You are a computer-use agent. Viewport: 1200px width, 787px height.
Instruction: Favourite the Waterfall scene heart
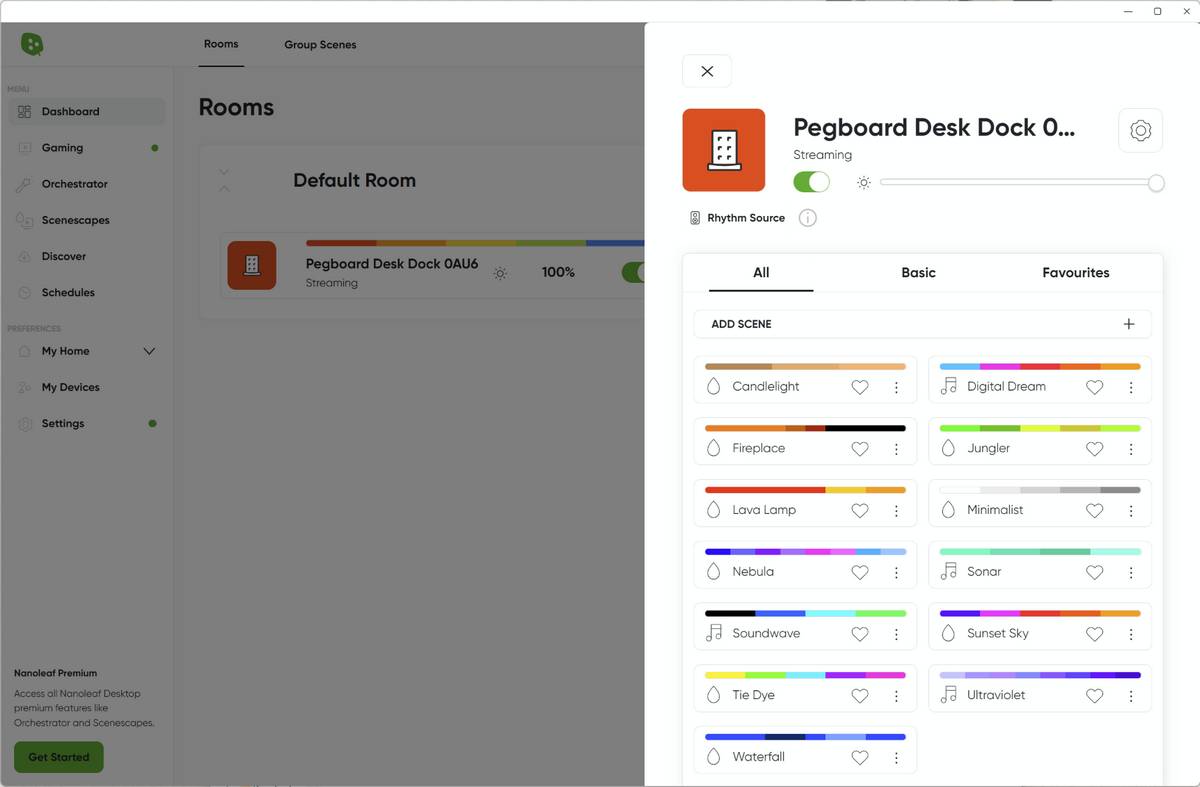[x=860, y=757]
